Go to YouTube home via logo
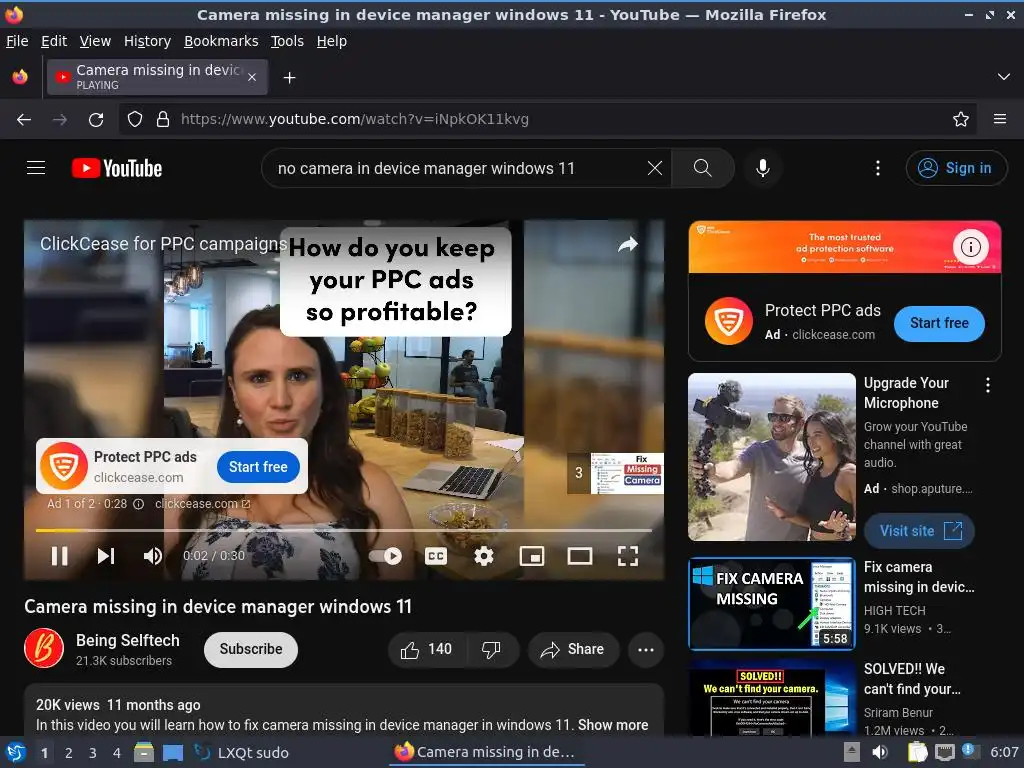Image resolution: width=1024 pixels, height=768 pixels. point(117,168)
